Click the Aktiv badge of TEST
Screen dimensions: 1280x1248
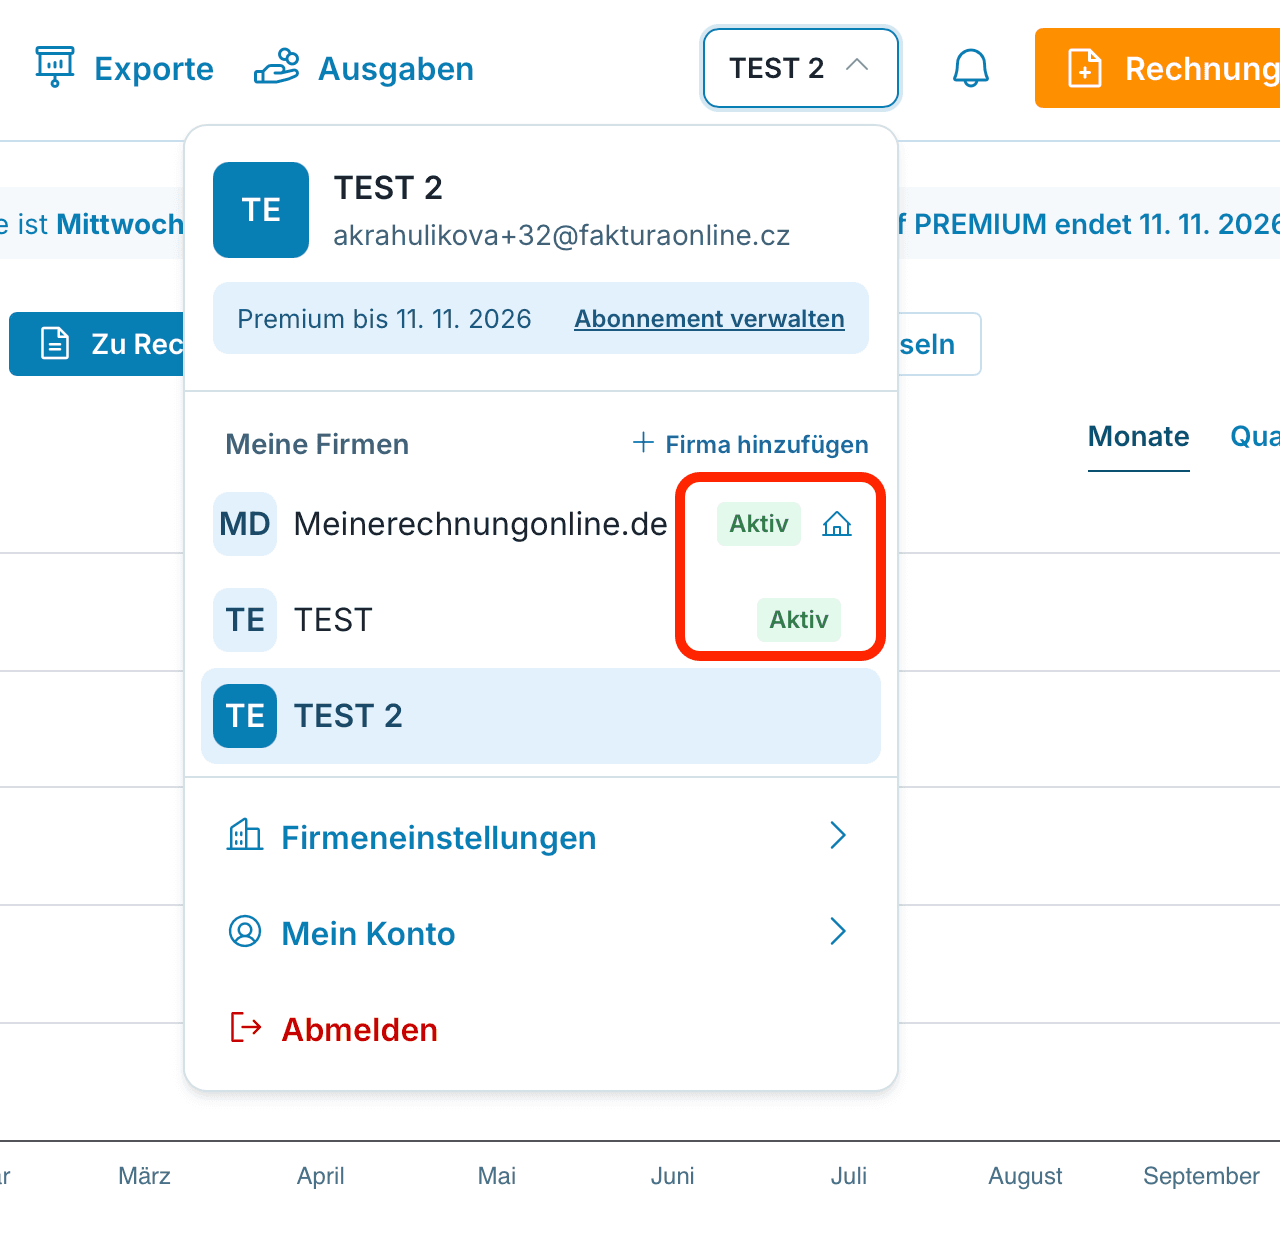click(799, 620)
